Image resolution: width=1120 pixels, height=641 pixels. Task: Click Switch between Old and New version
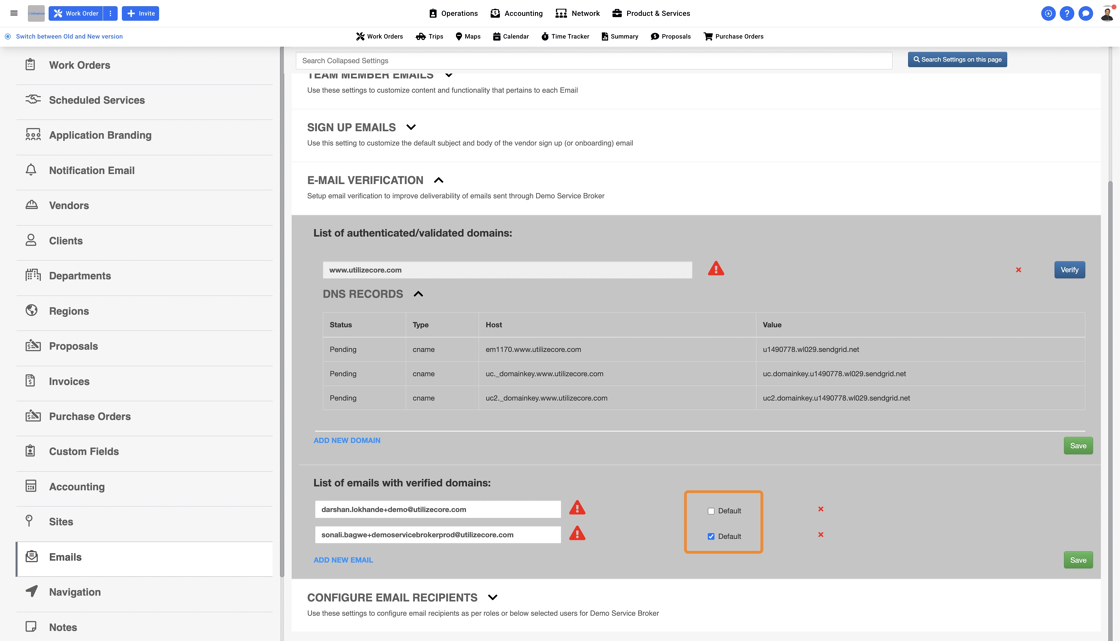69,36
